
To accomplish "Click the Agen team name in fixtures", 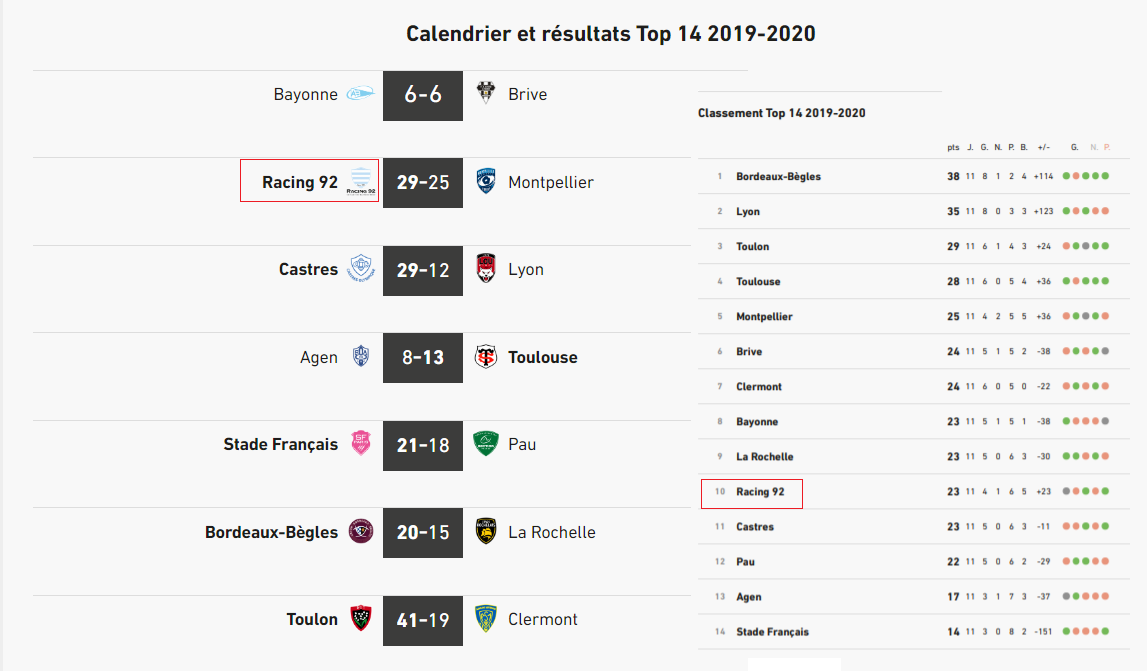I will 319,357.
